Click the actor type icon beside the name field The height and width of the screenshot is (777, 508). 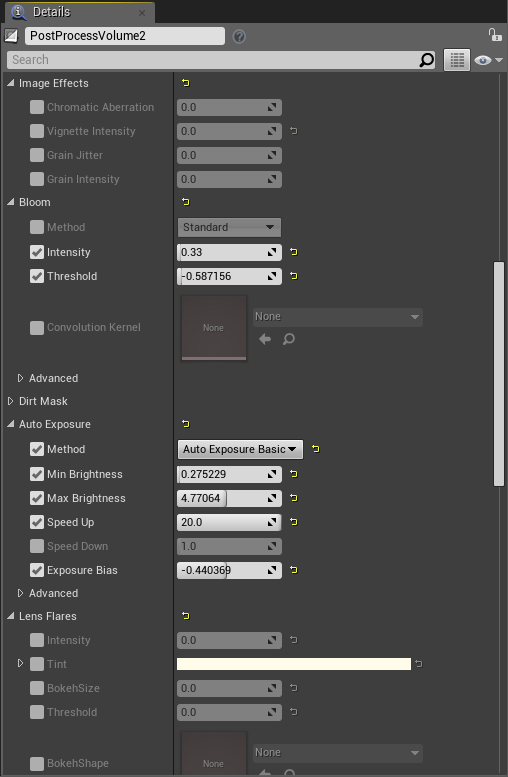11,36
